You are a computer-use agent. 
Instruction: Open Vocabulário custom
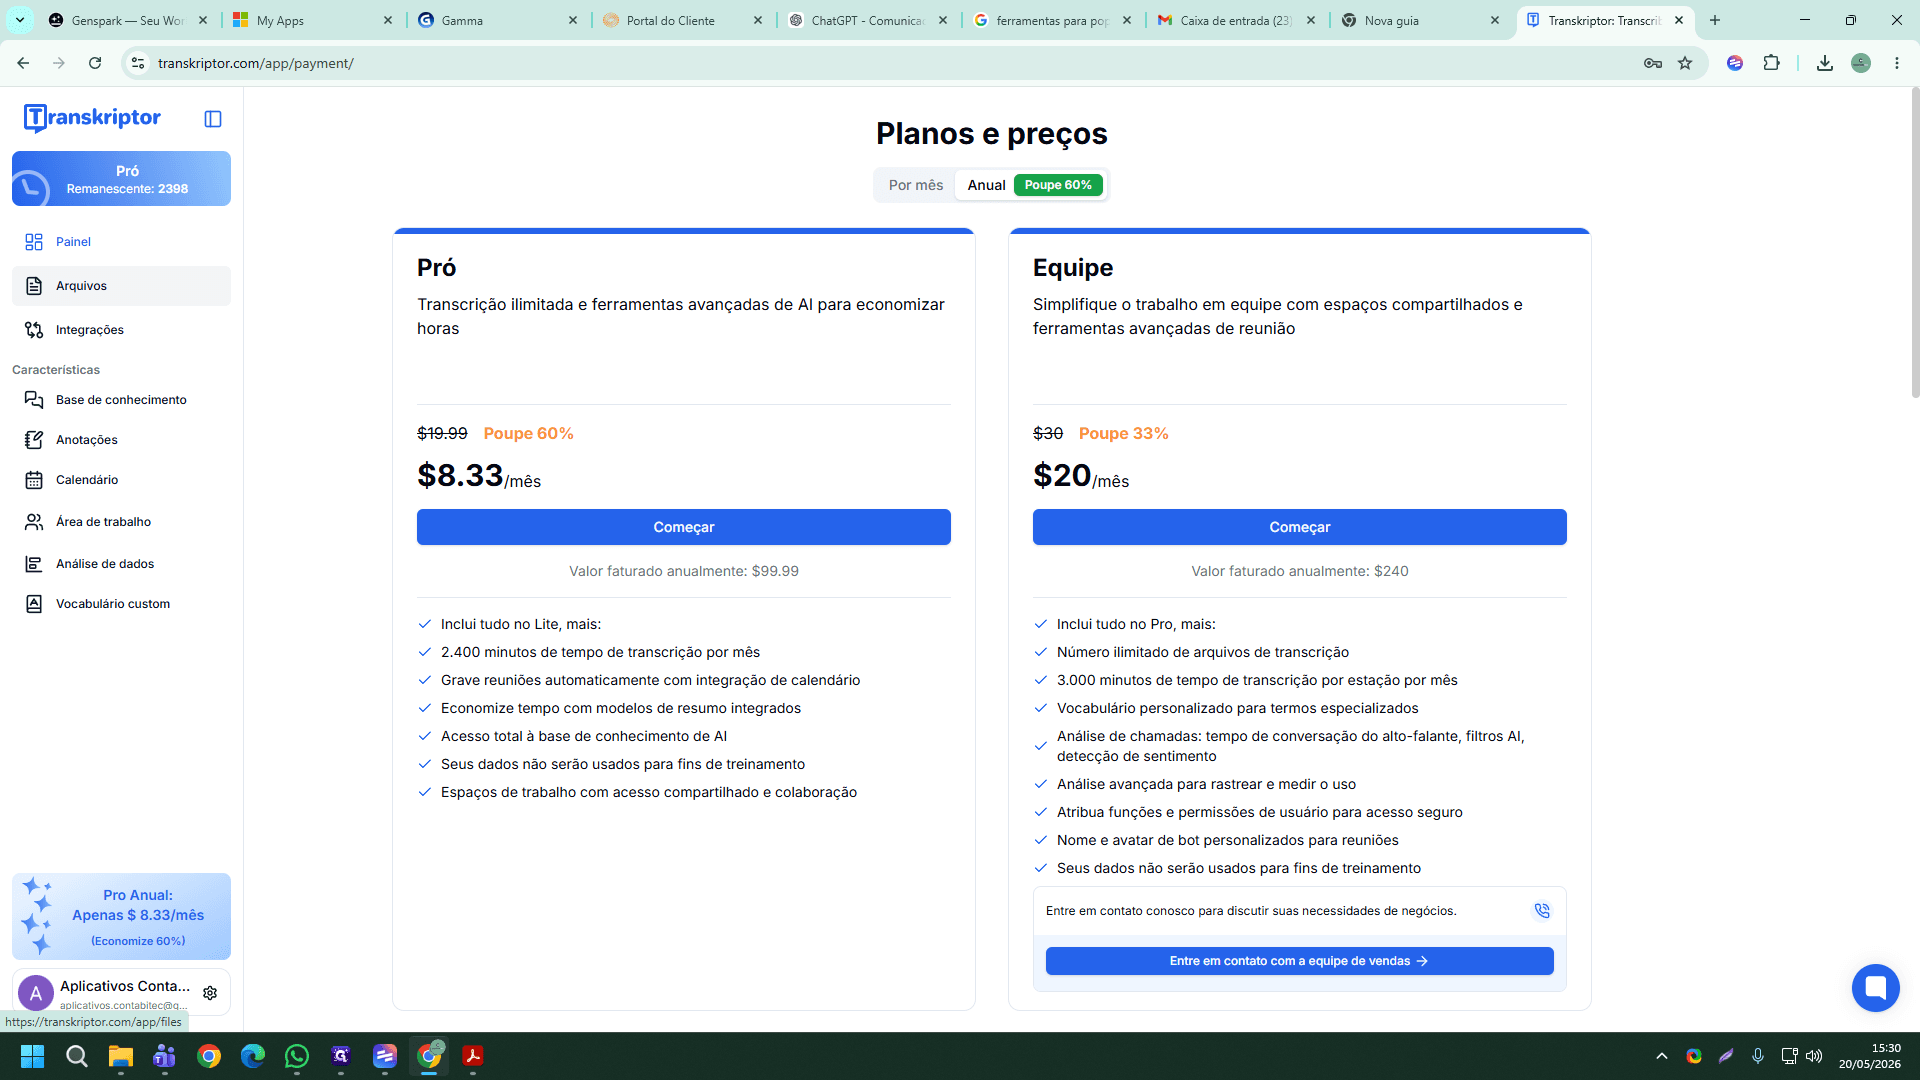[x=121, y=604]
